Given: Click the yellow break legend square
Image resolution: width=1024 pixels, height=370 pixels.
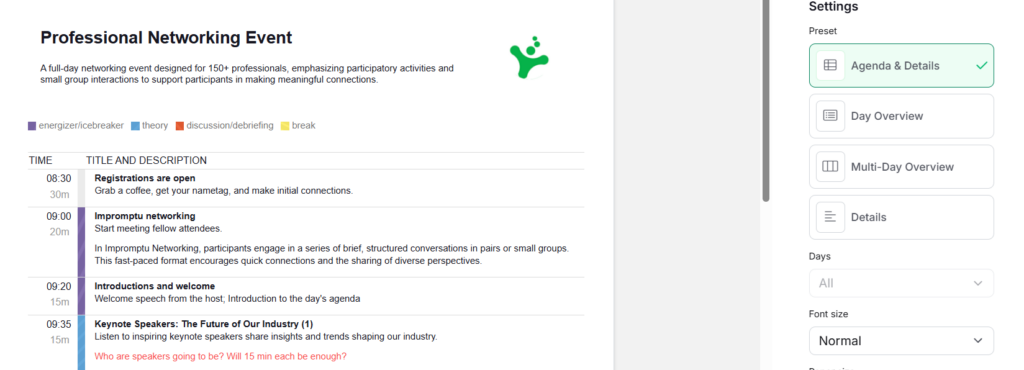Looking at the screenshot, I should [x=285, y=126].
